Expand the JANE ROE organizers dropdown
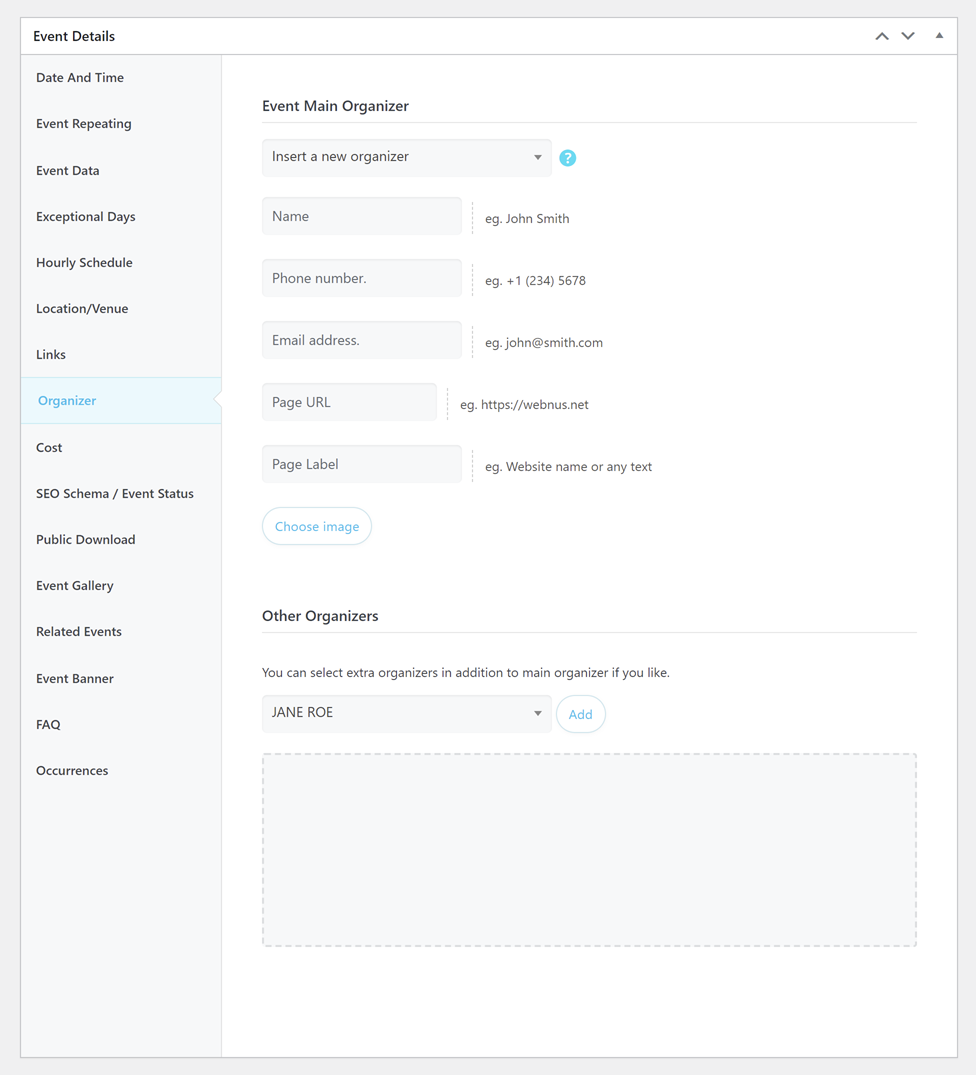Viewport: 976px width, 1075px height. click(x=406, y=714)
